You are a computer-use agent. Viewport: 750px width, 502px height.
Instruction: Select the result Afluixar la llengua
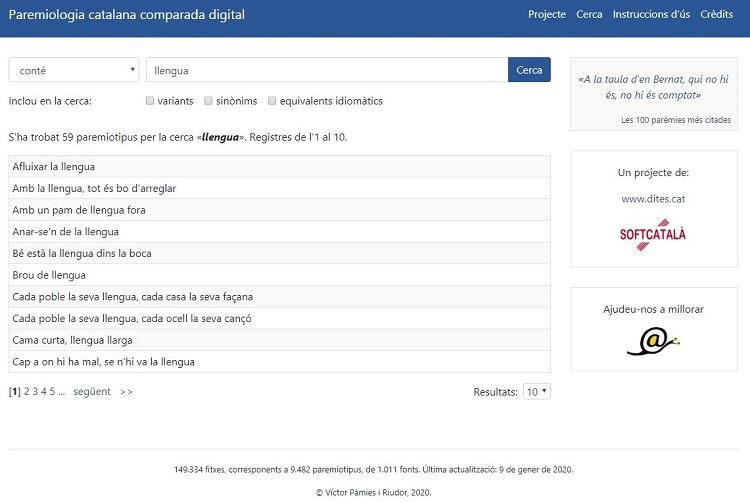point(54,166)
